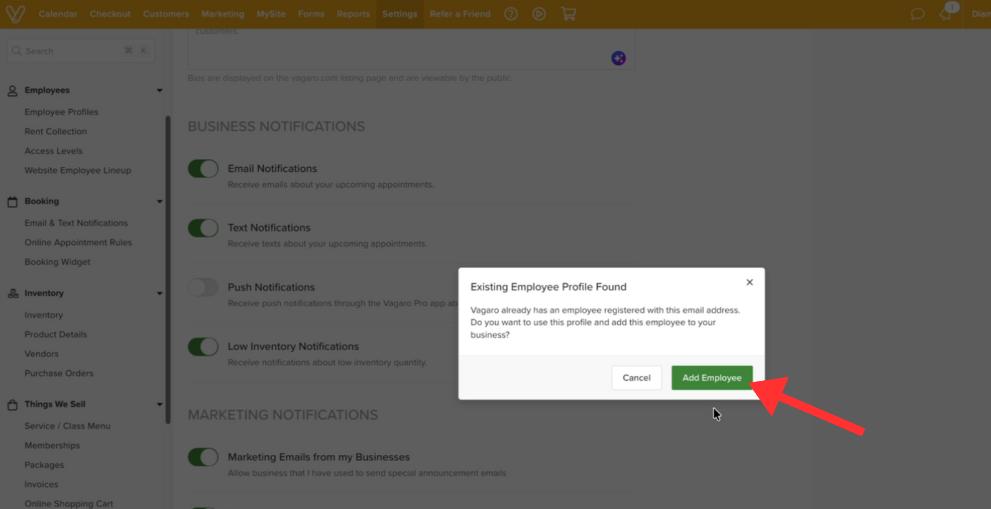Viewport: 991px width, 509px height.
Task: Open the notifications bell icon
Action: point(946,14)
